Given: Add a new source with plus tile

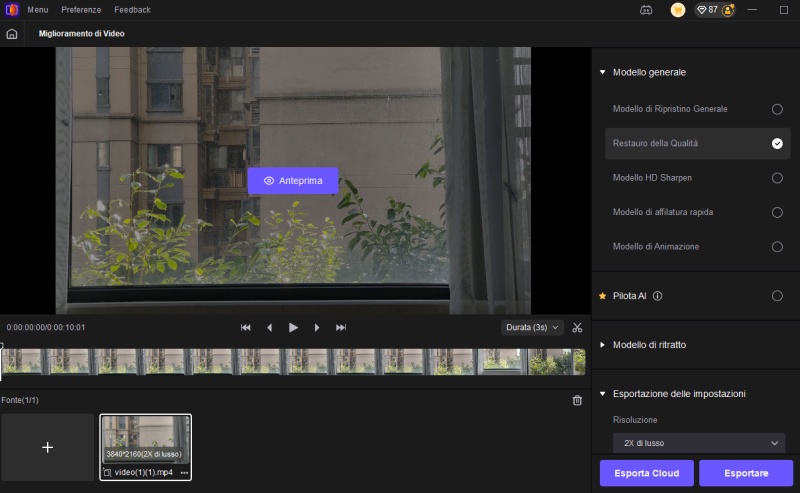Looking at the screenshot, I should 47,447.
